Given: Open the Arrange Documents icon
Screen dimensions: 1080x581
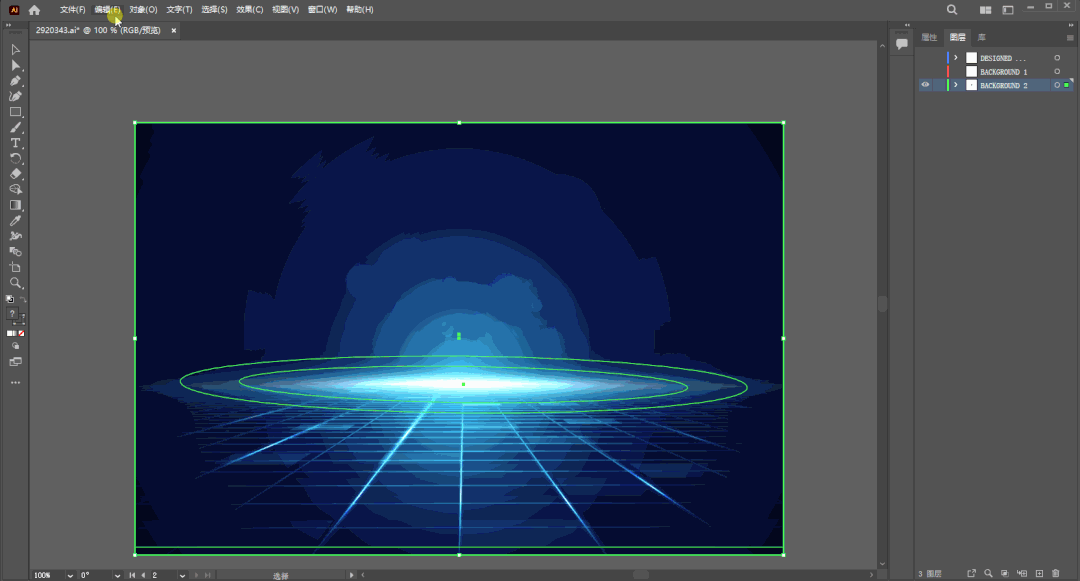Looking at the screenshot, I should [986, 10].
